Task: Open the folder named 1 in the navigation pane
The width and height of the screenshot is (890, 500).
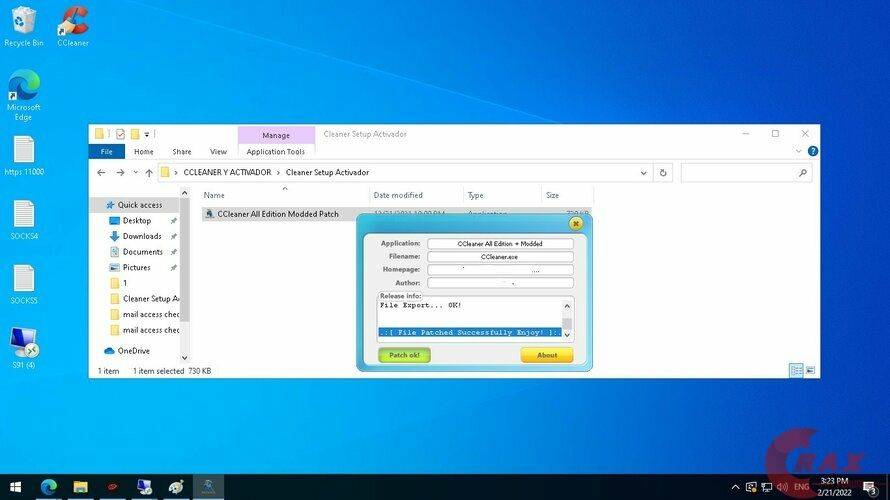Action: tap(125, 283)
